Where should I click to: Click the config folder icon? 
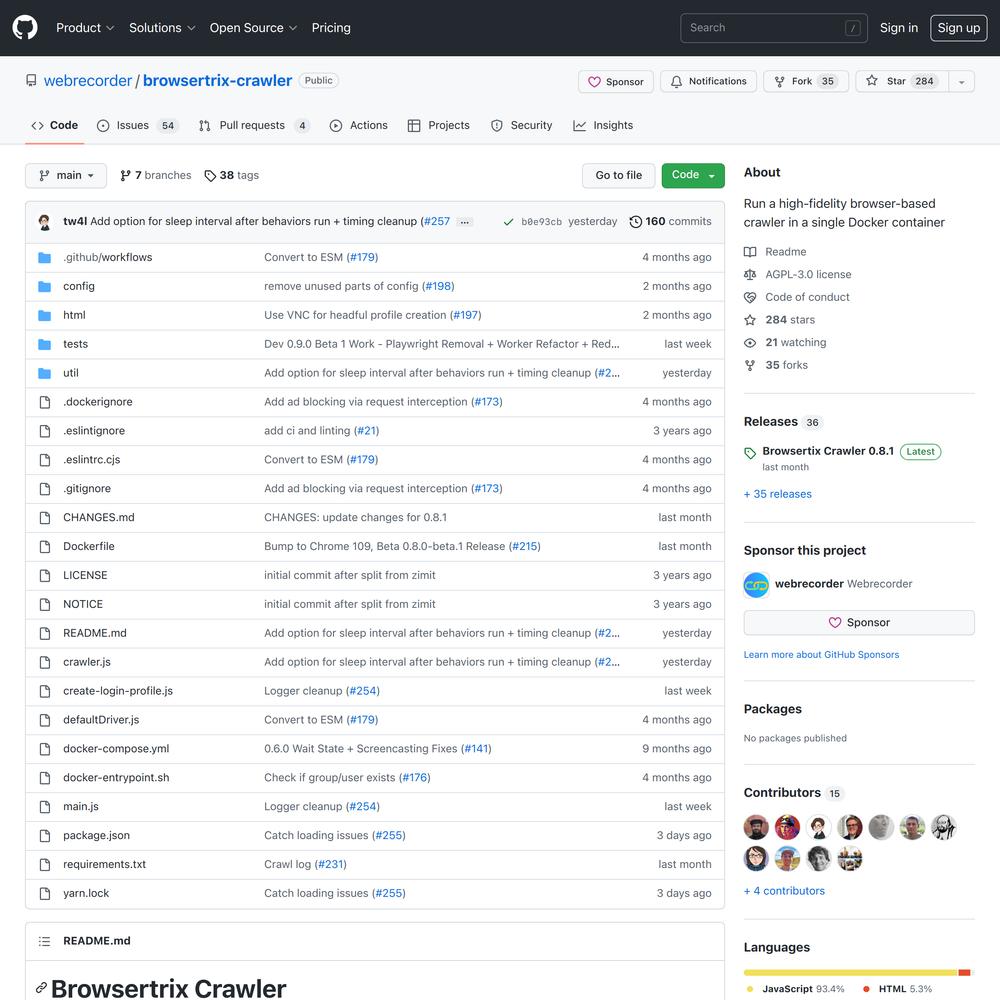45,286
